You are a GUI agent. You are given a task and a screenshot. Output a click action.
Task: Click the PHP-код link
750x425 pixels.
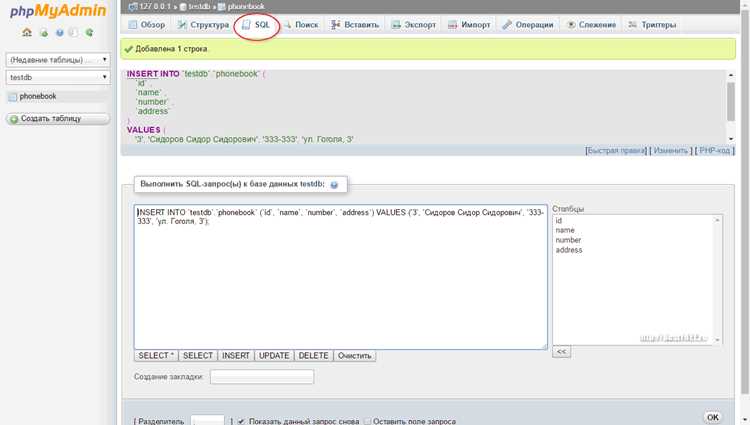[715, 151]
